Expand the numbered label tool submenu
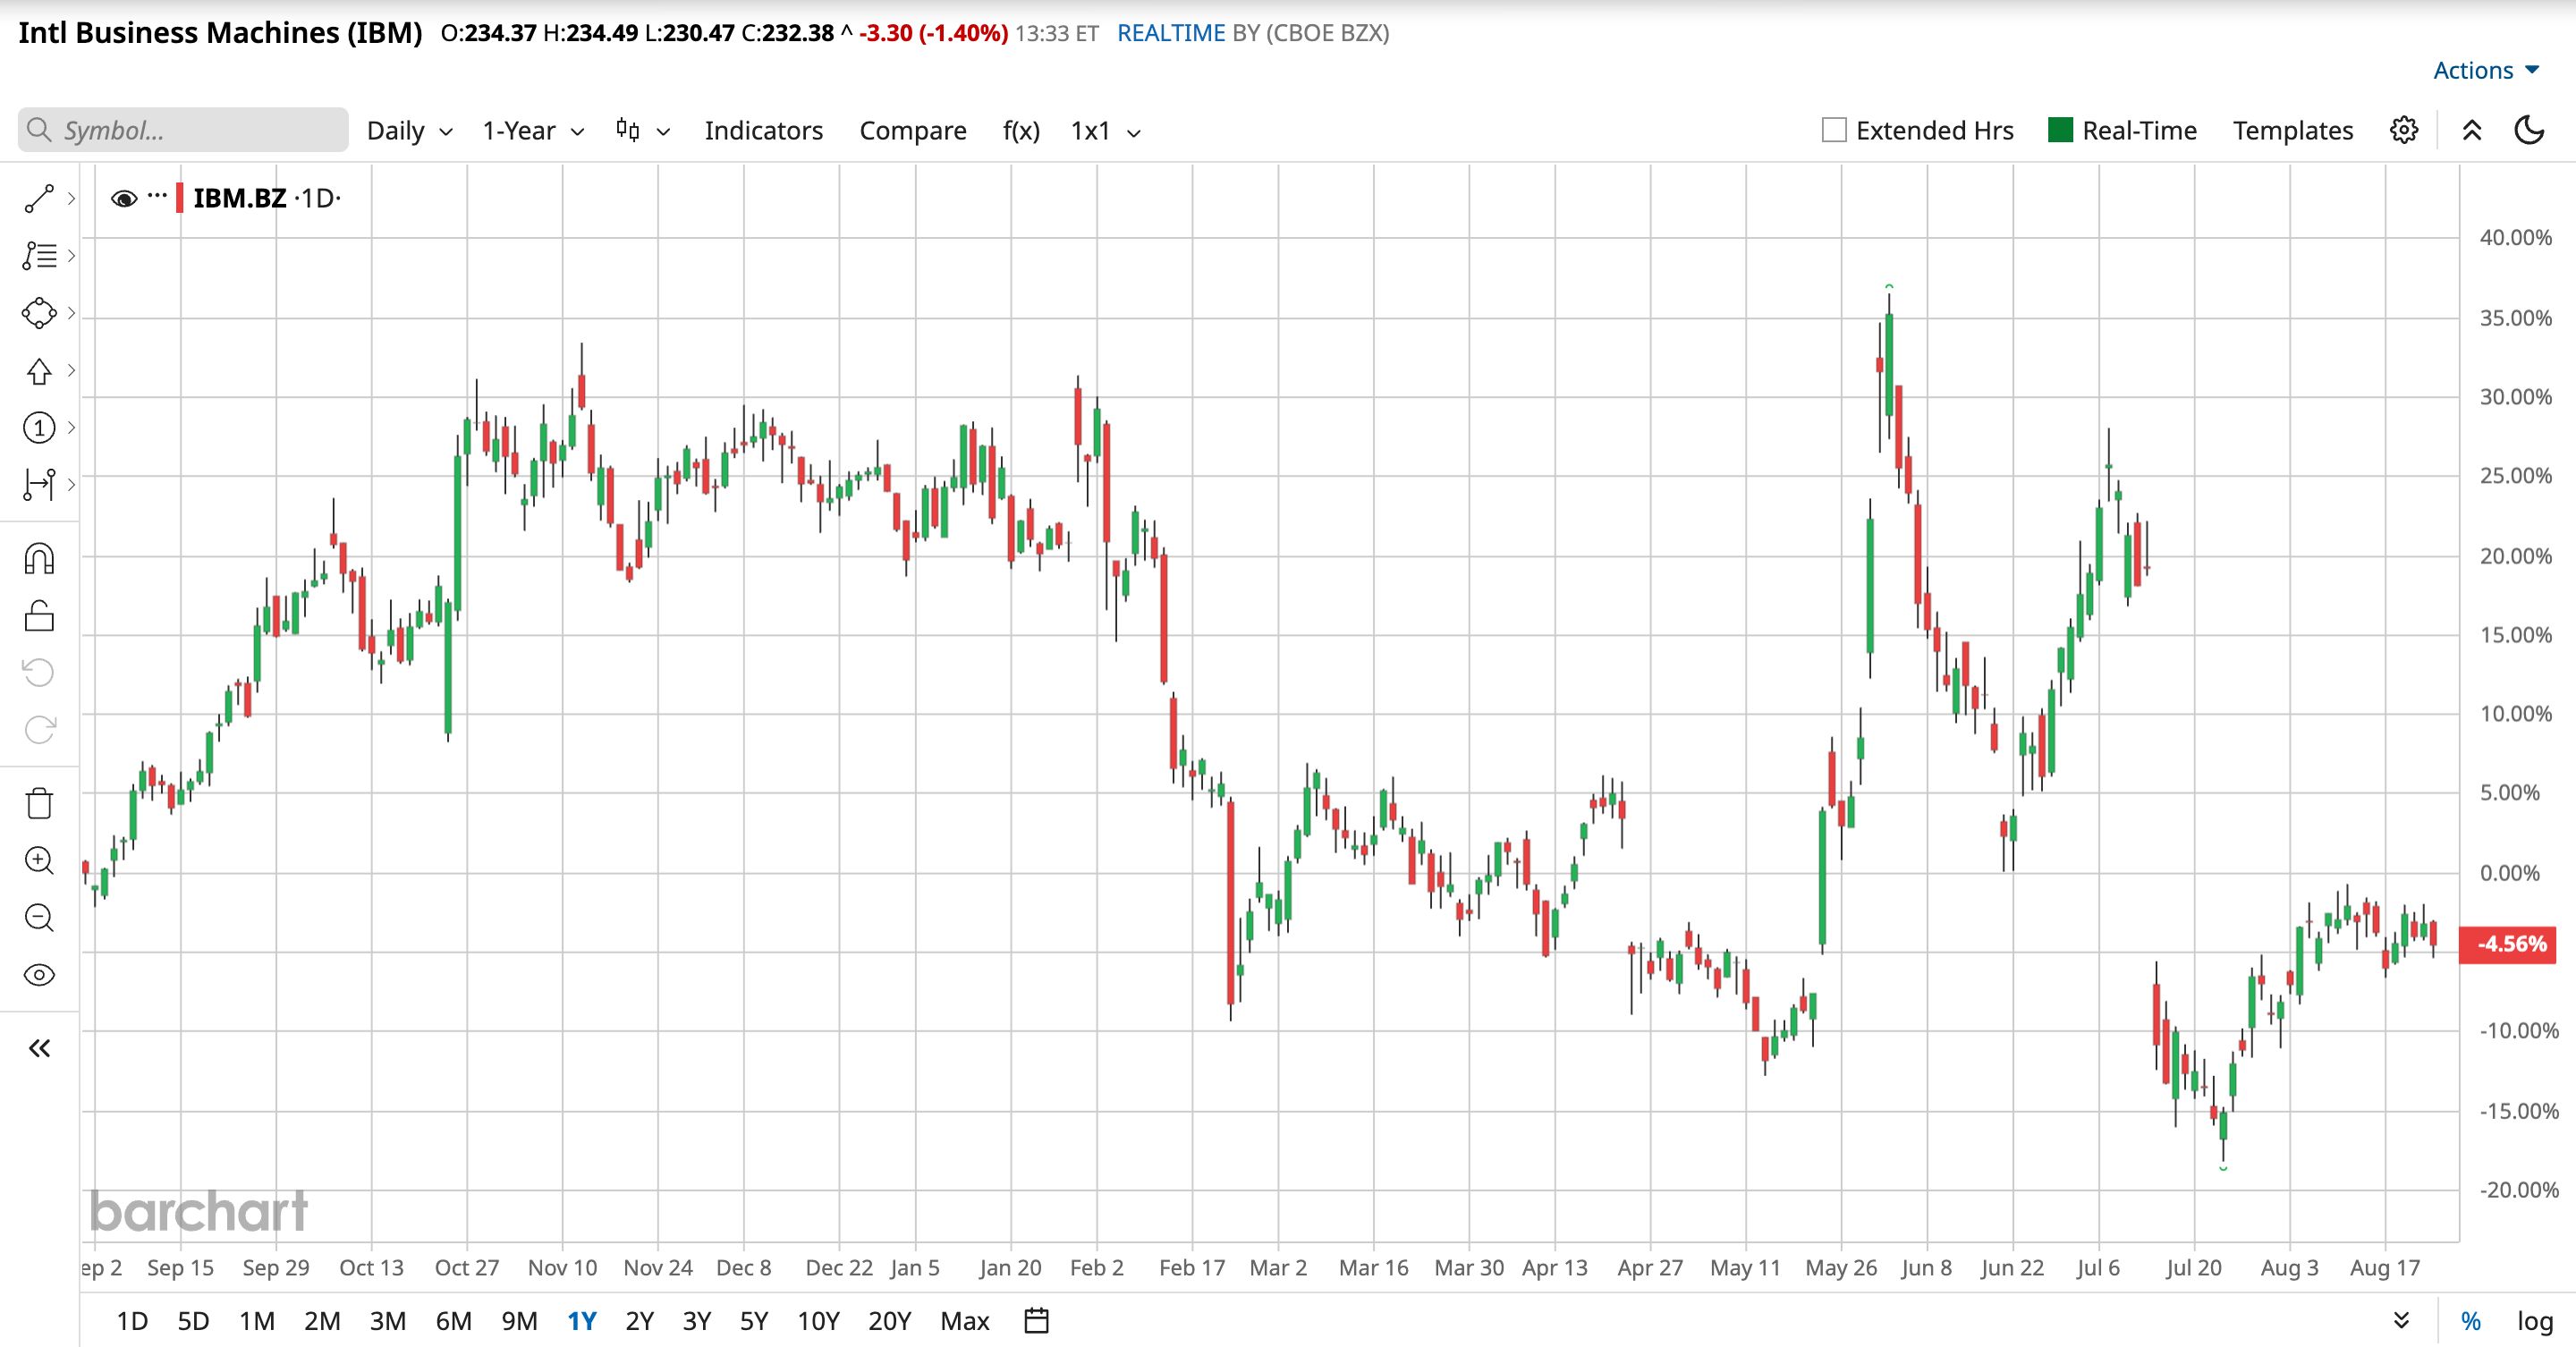Image resolution: width=2576 pixels, height=1347 pixels. click(x=71, y=428)
